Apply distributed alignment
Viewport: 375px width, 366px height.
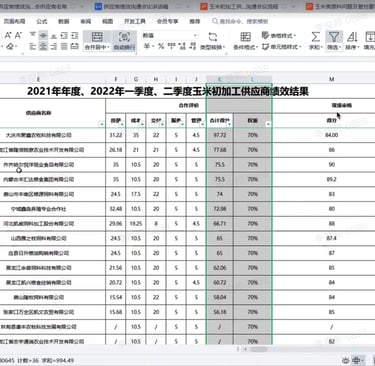[x=75, y=46]
